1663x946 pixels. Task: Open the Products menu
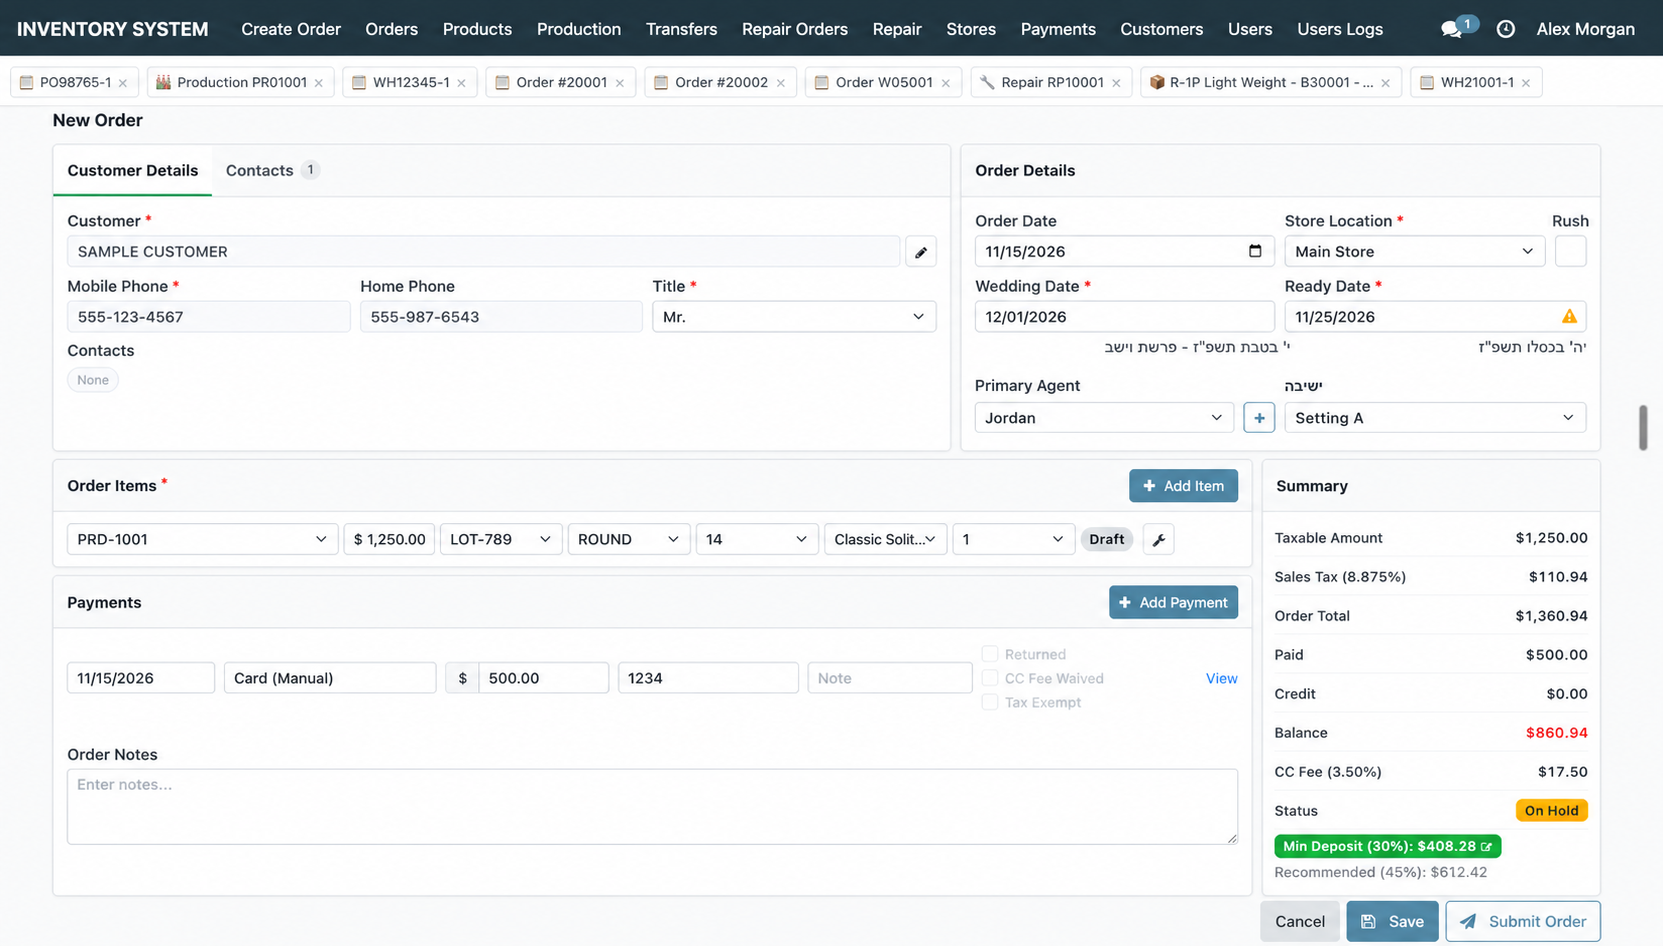(477, 29)
